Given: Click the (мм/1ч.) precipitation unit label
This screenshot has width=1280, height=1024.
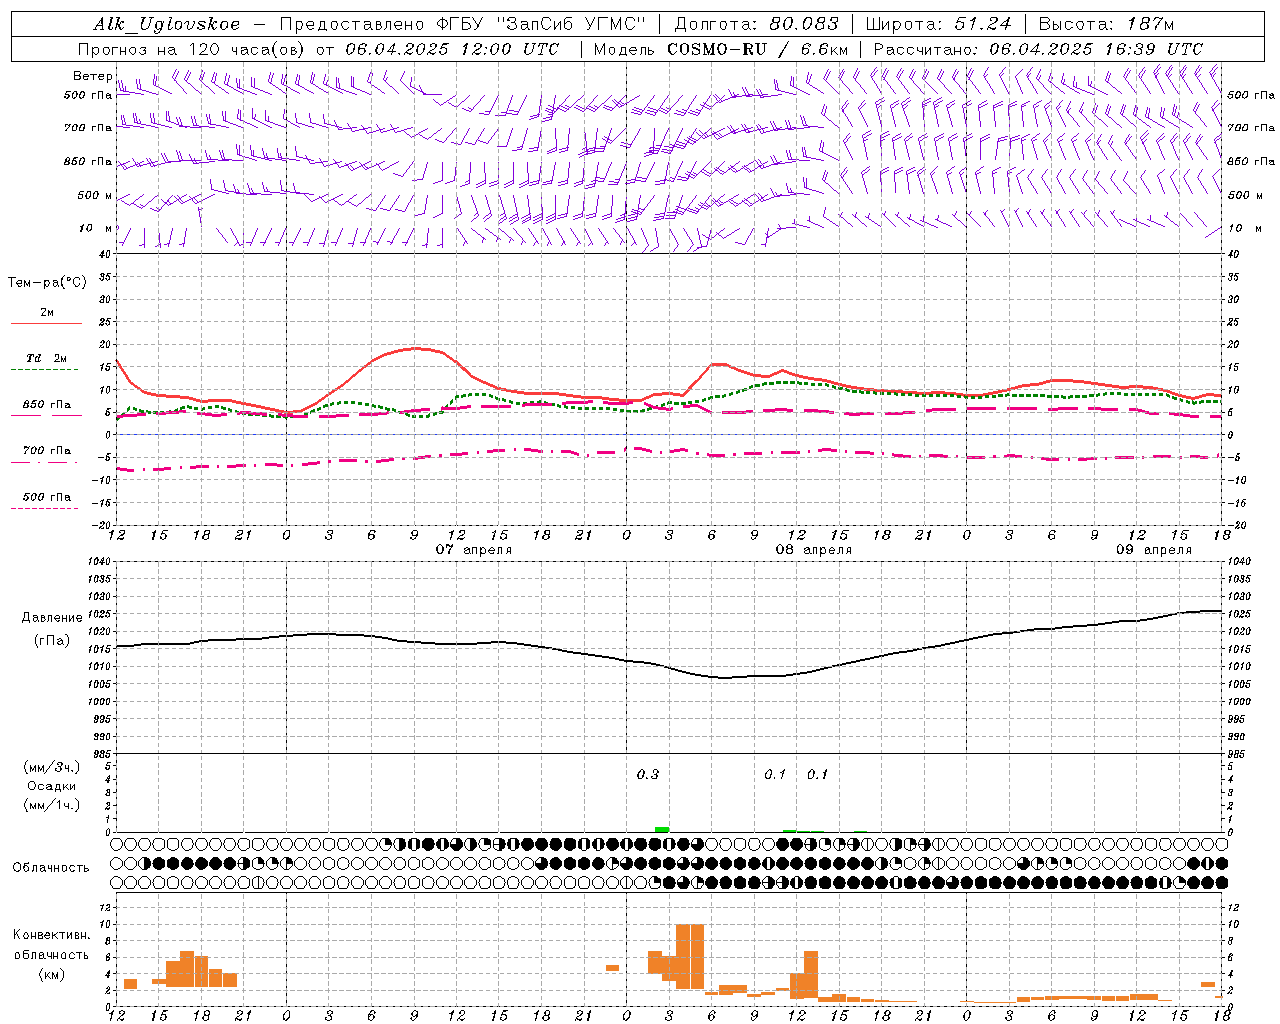Looking at the screenshot, I should (x=52, y=805).
